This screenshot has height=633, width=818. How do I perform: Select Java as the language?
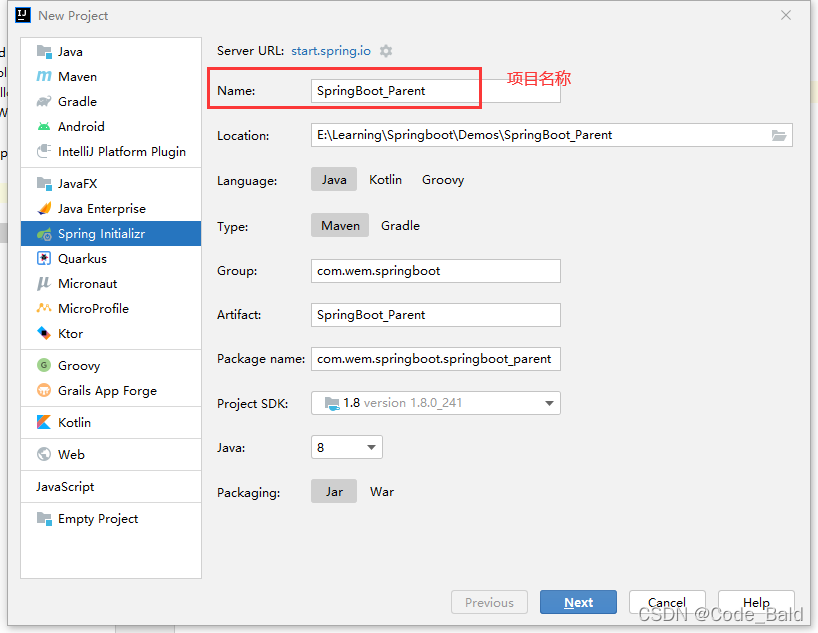tap(334, 180)
